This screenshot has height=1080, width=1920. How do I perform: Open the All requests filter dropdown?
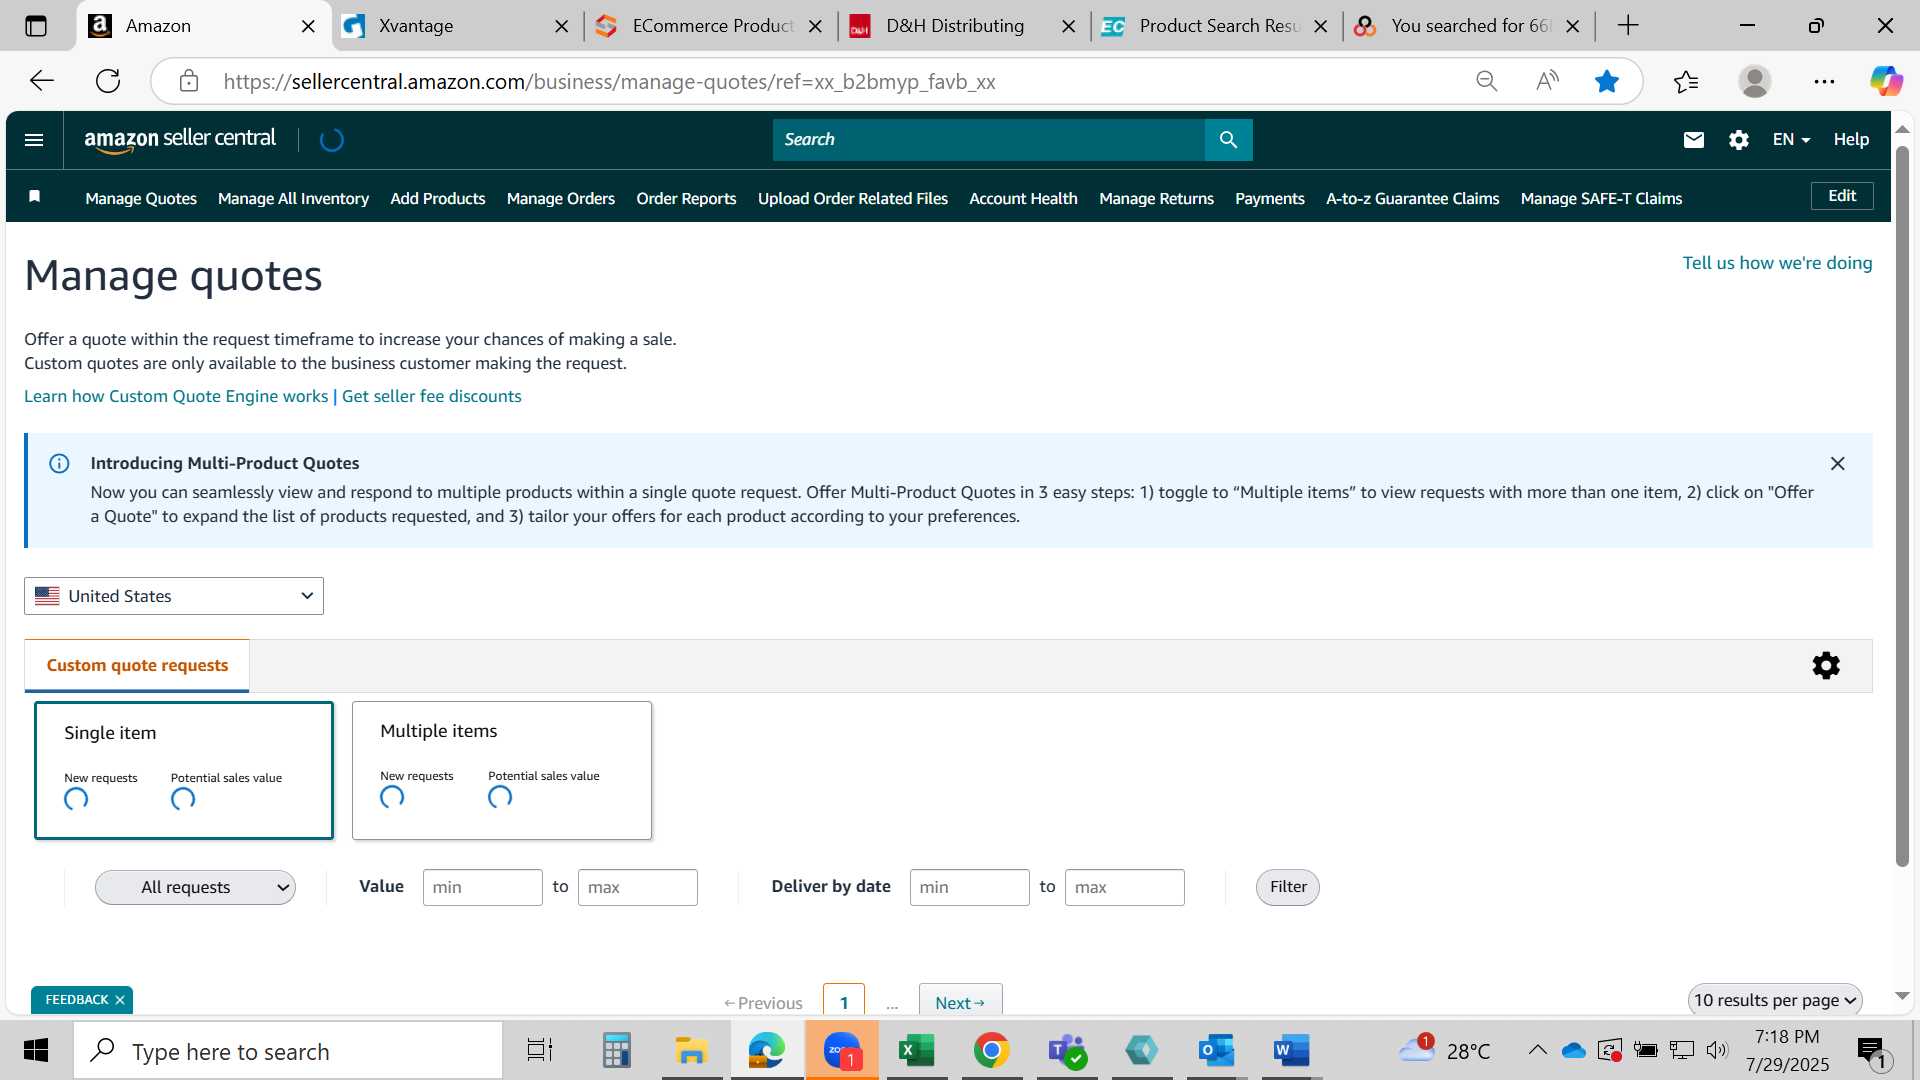tap(195, 887)
